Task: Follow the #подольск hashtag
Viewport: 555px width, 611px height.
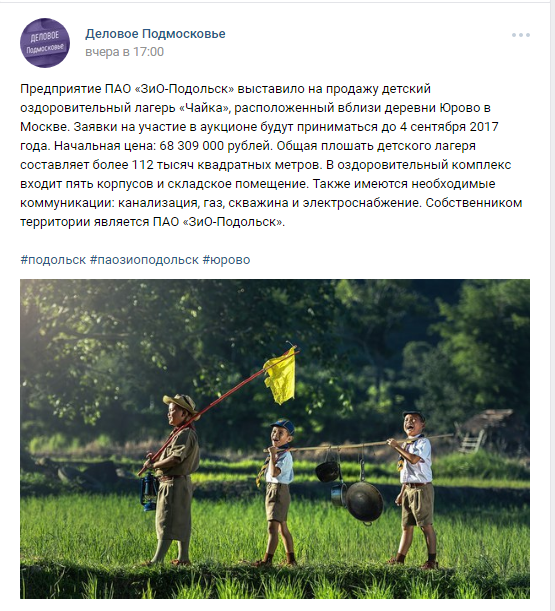Action: [x=53, y=260]
